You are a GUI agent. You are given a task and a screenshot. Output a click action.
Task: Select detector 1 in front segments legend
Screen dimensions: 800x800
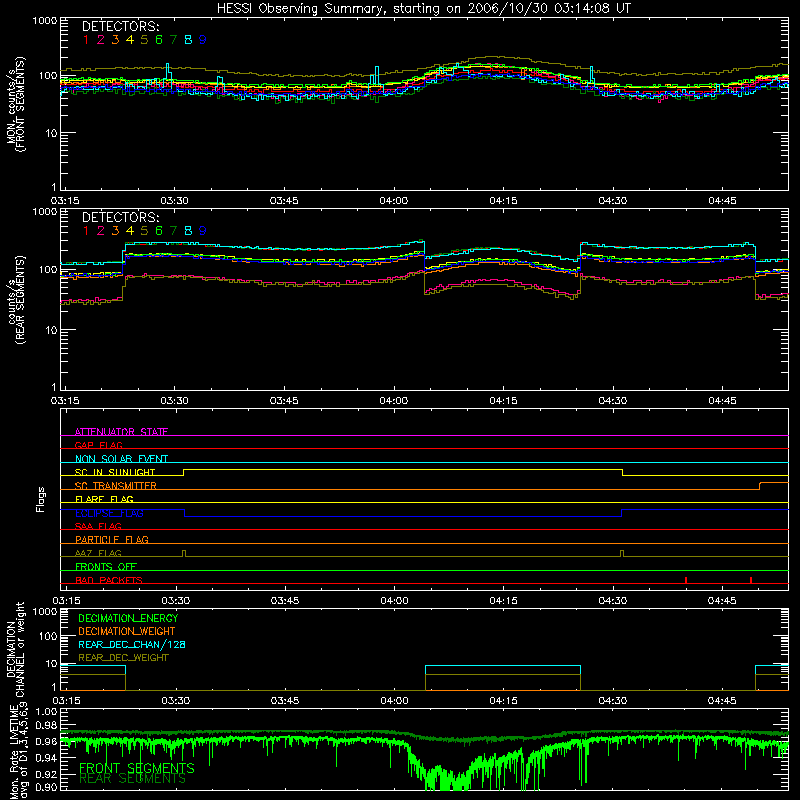point(86,40)
